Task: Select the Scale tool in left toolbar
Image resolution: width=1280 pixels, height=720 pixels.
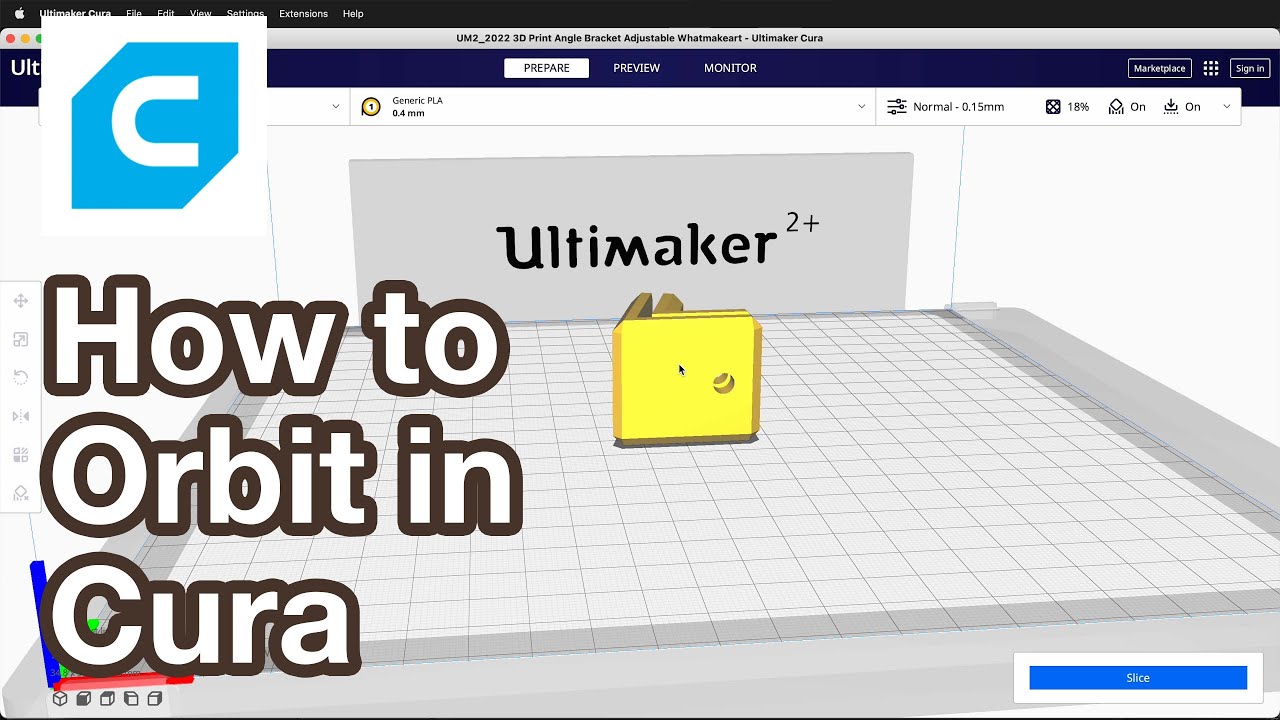Action: click(20, 339)
